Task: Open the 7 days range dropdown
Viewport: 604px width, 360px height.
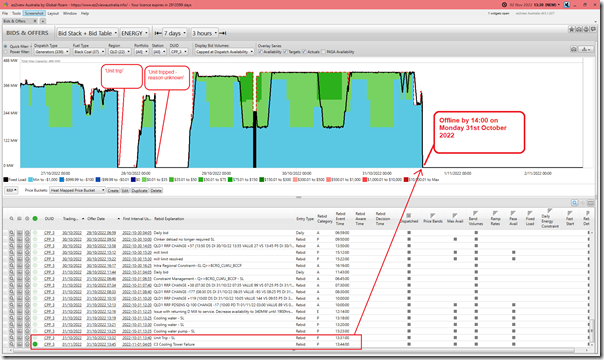Action: (174, 33)
